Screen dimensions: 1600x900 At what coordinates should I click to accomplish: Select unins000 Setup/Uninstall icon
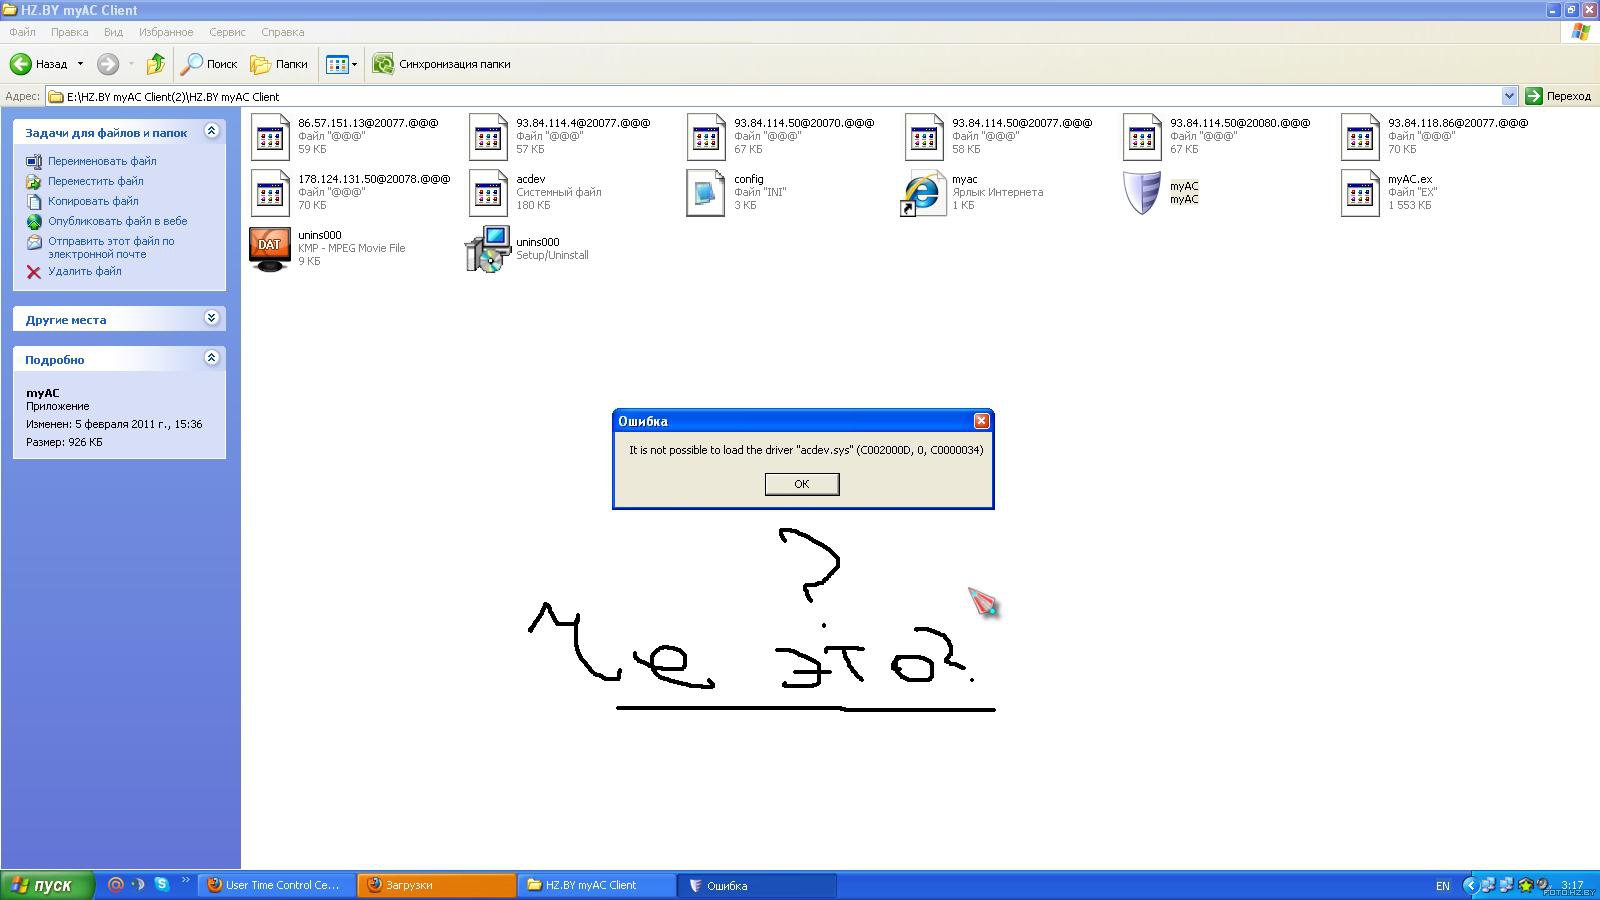(488, 249)
